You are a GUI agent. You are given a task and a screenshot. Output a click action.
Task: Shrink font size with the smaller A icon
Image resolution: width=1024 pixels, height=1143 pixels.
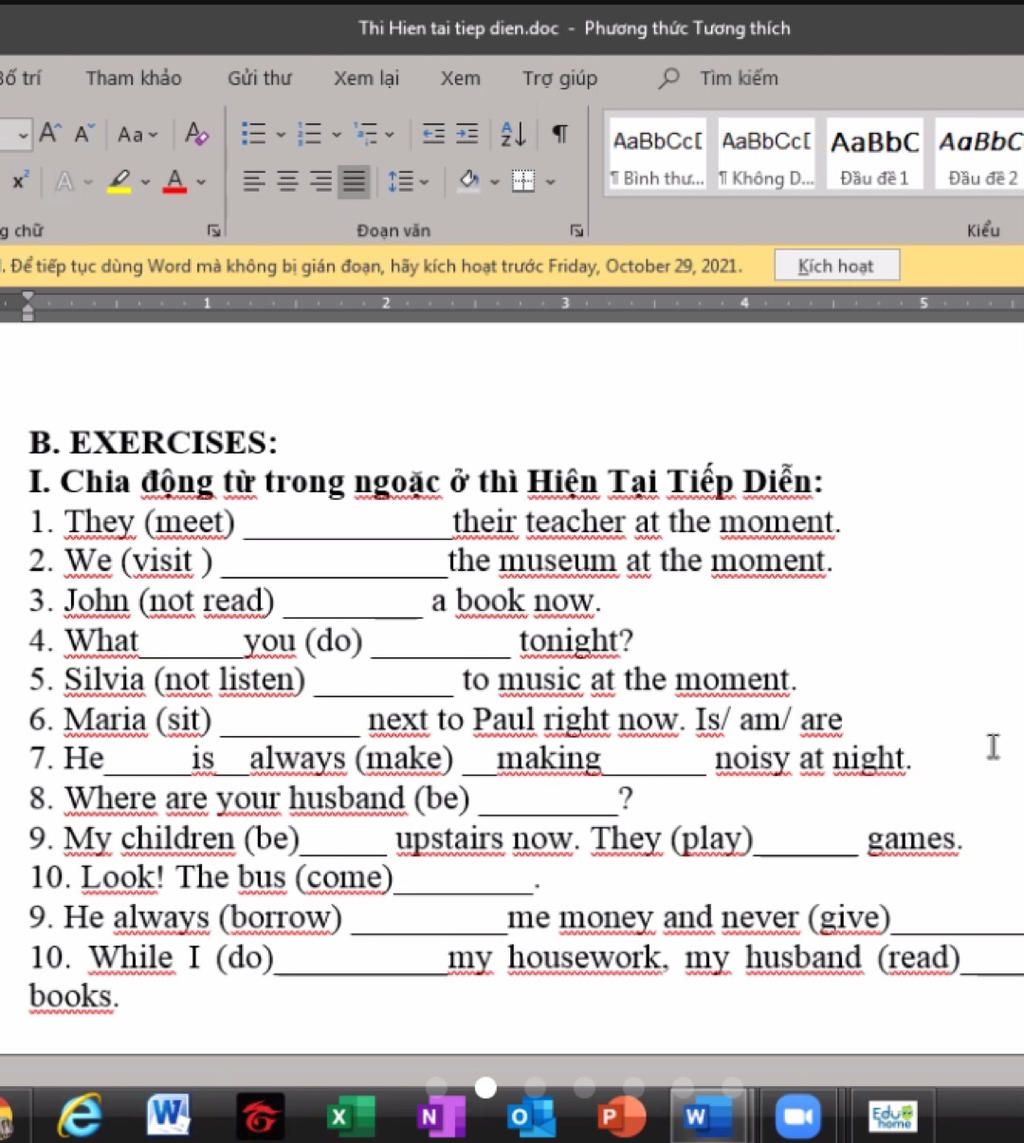84,133
